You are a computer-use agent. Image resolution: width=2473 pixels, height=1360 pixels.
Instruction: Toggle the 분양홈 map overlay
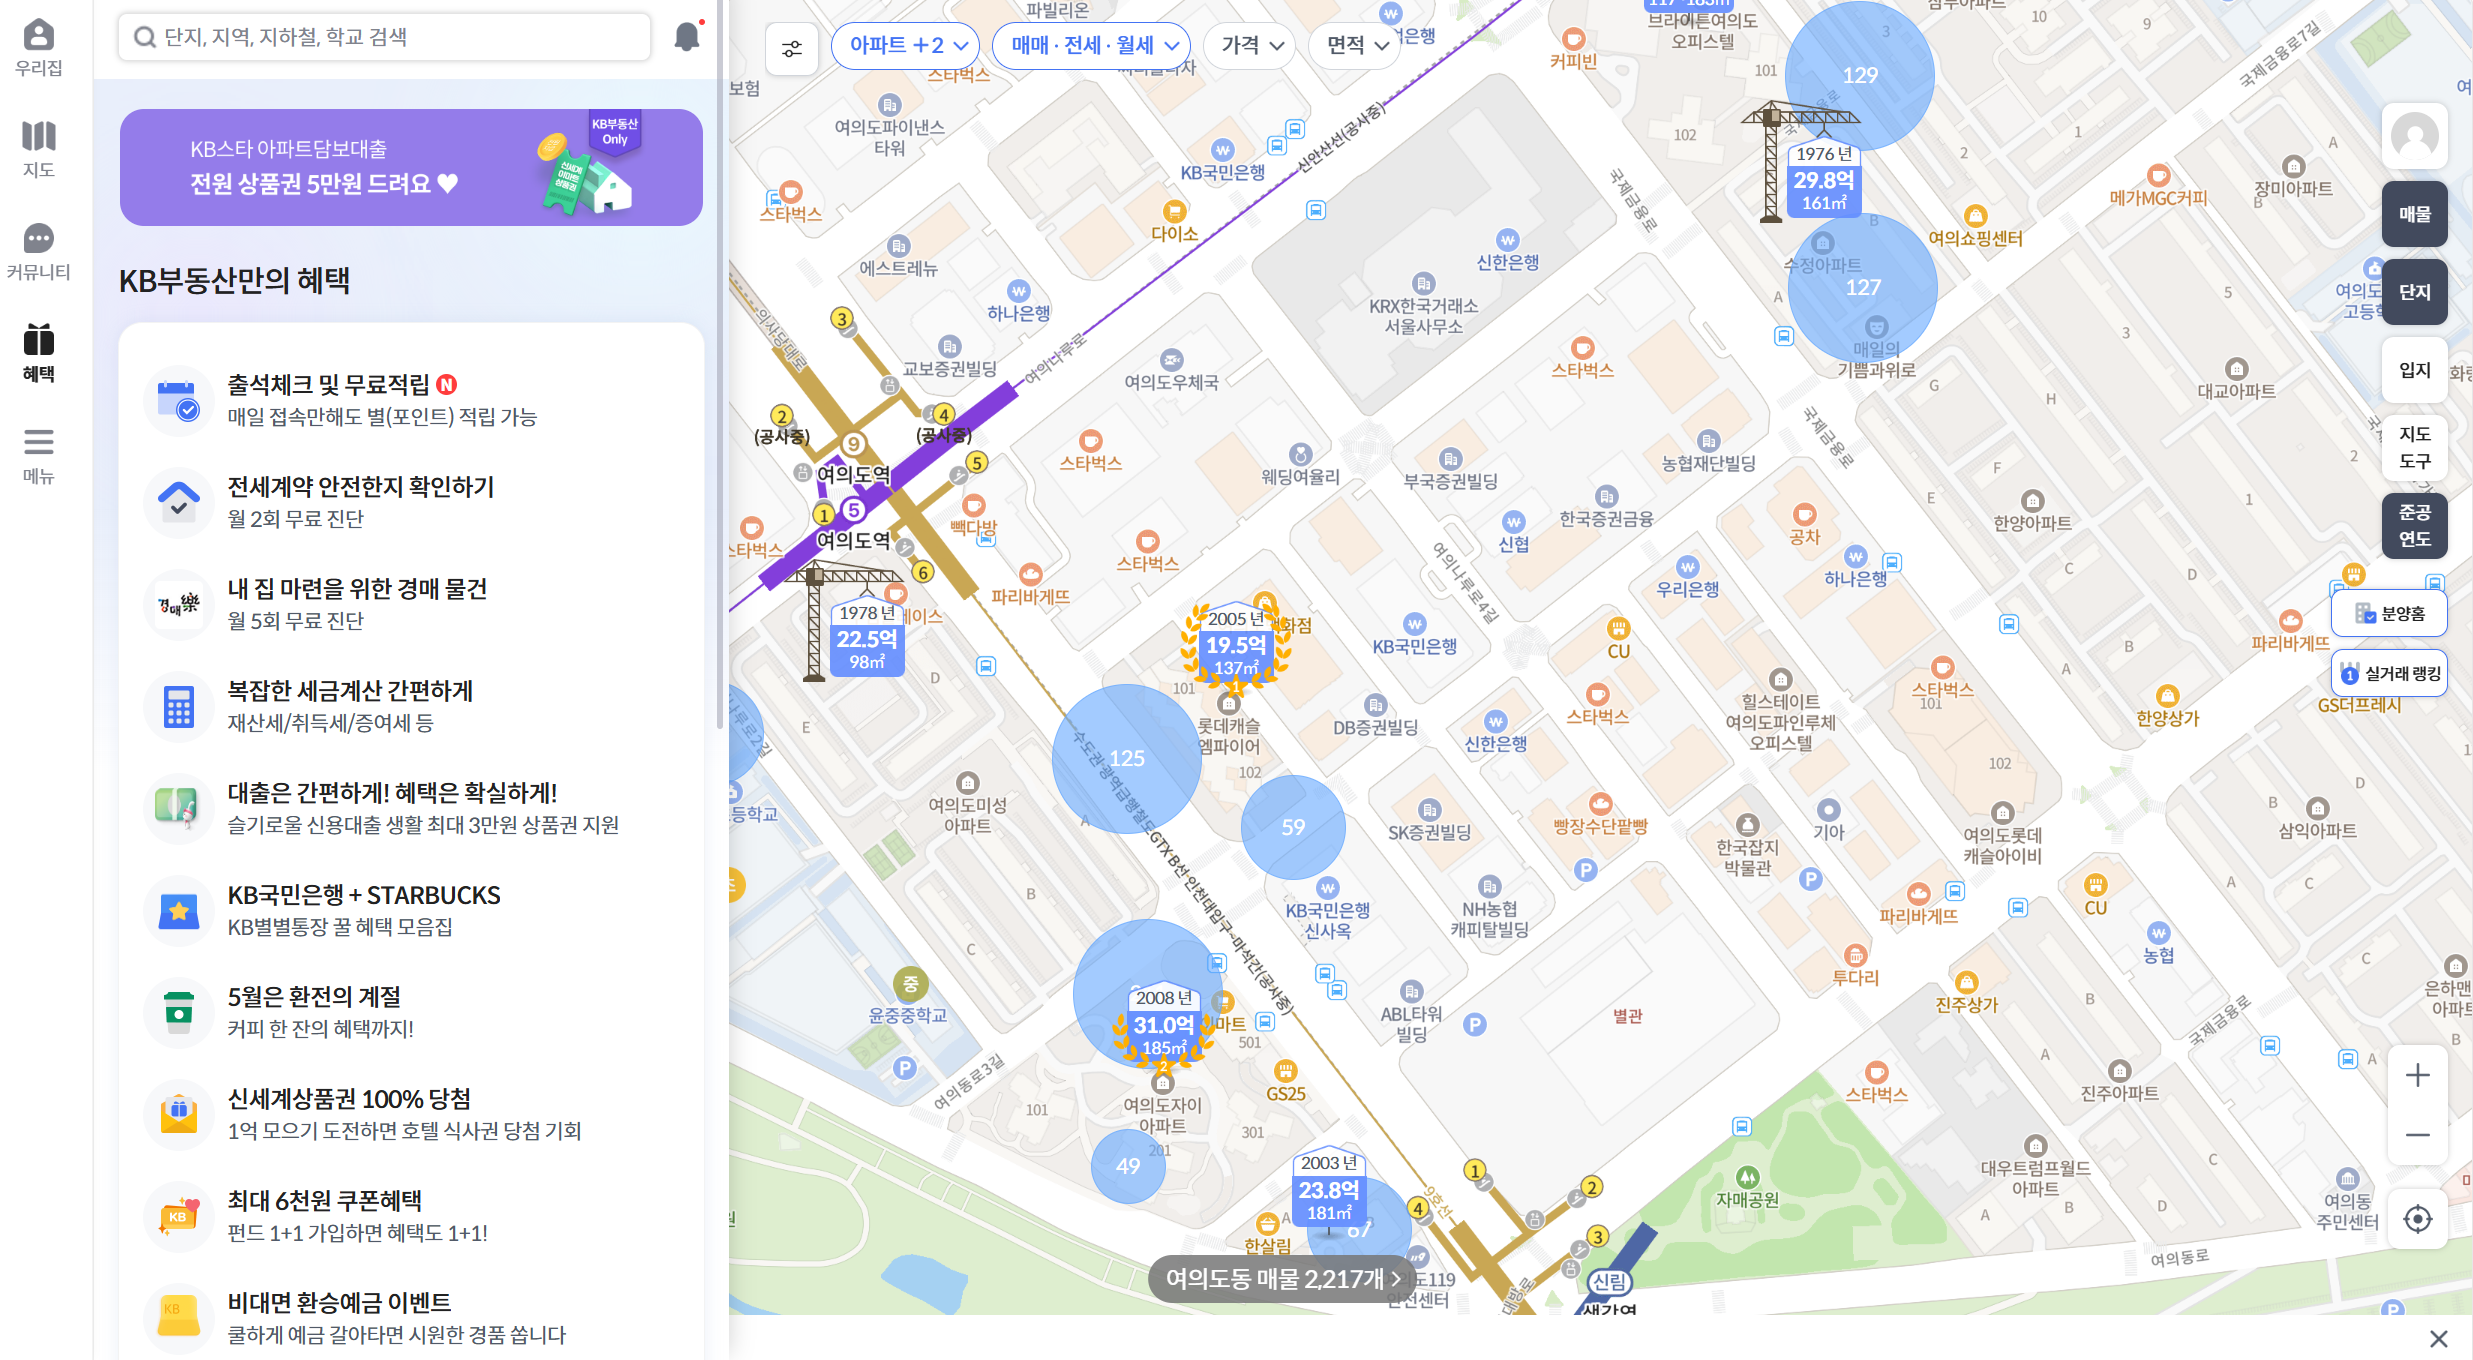[x=2390, y=614]
